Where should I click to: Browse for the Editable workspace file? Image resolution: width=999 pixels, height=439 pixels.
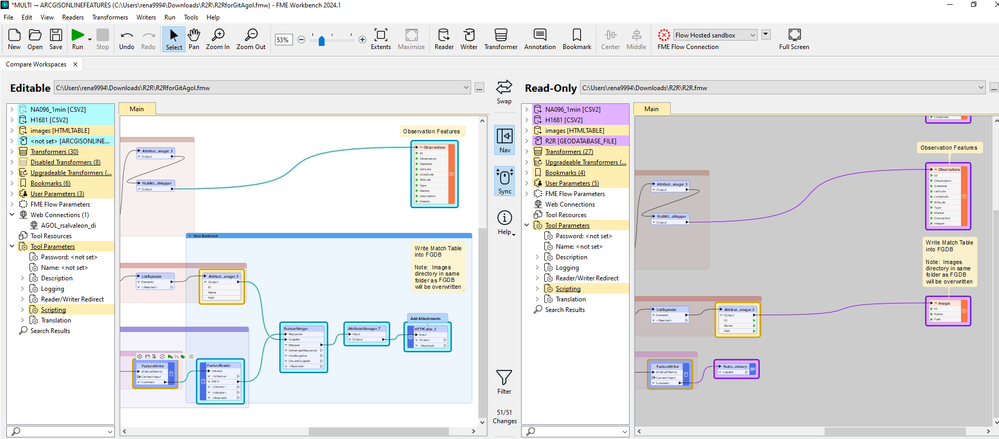coord(480,89)
